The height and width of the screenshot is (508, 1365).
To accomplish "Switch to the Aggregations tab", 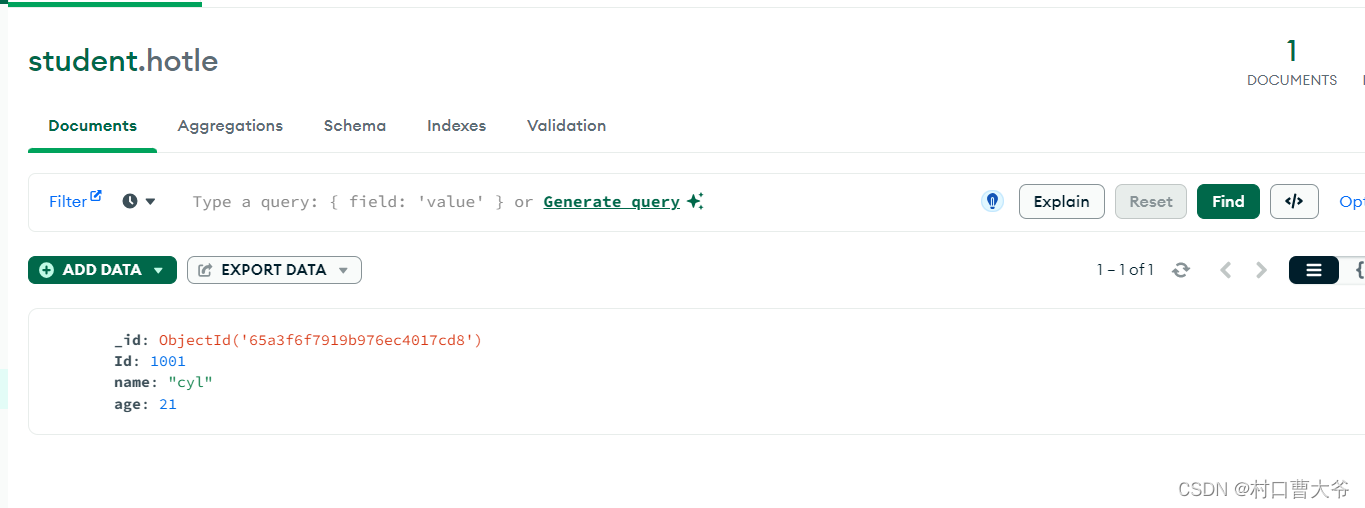I will [x=230, y=126].
